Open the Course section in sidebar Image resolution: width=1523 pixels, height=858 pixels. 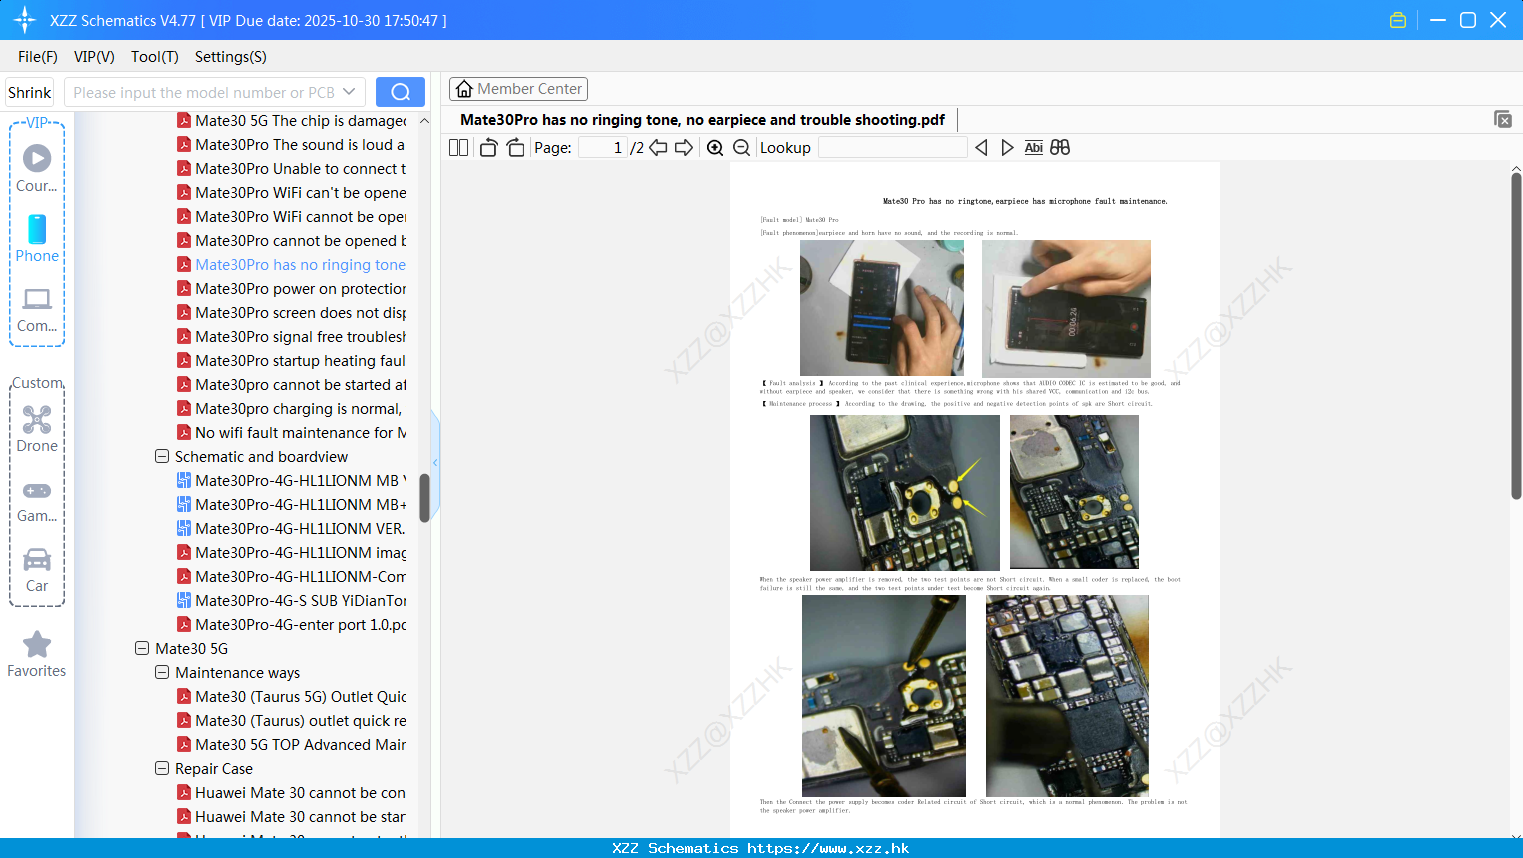(37, 168)
